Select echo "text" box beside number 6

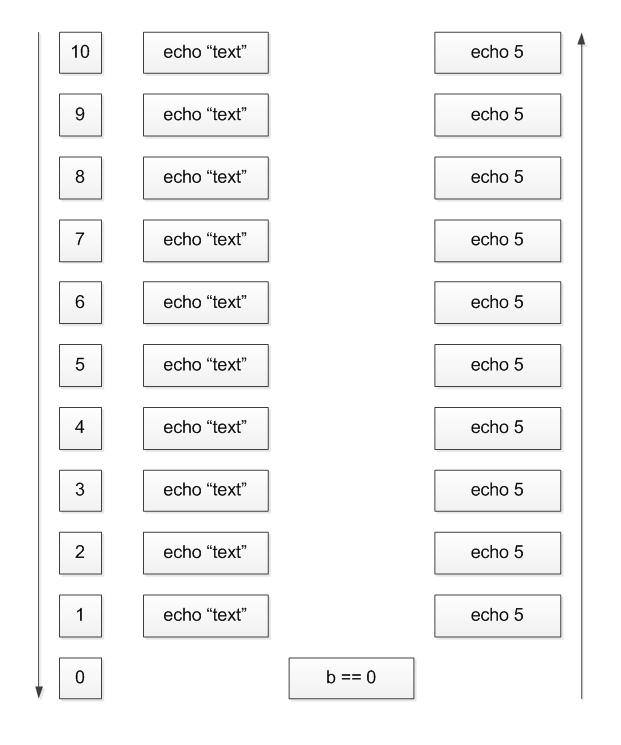[206, 303]
